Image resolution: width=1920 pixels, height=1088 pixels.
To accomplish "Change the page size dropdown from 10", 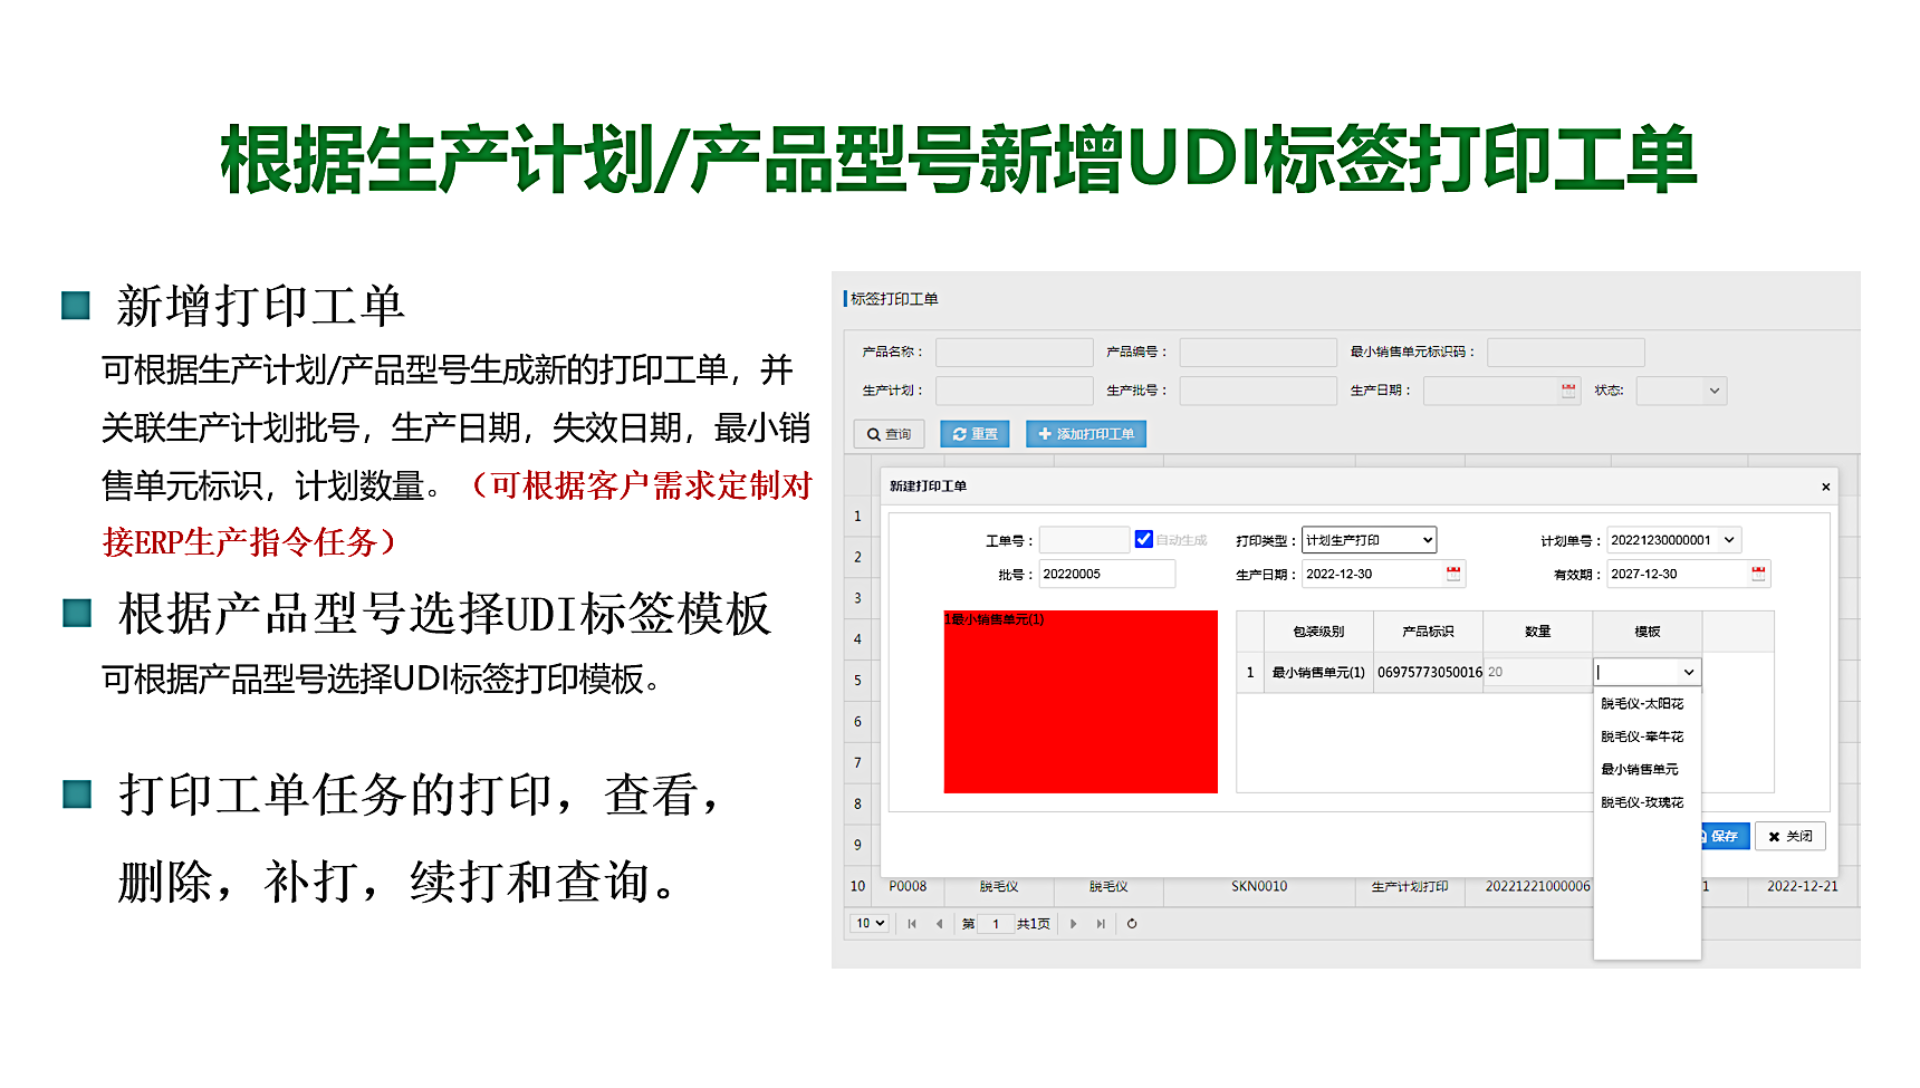I will point(869,924).
